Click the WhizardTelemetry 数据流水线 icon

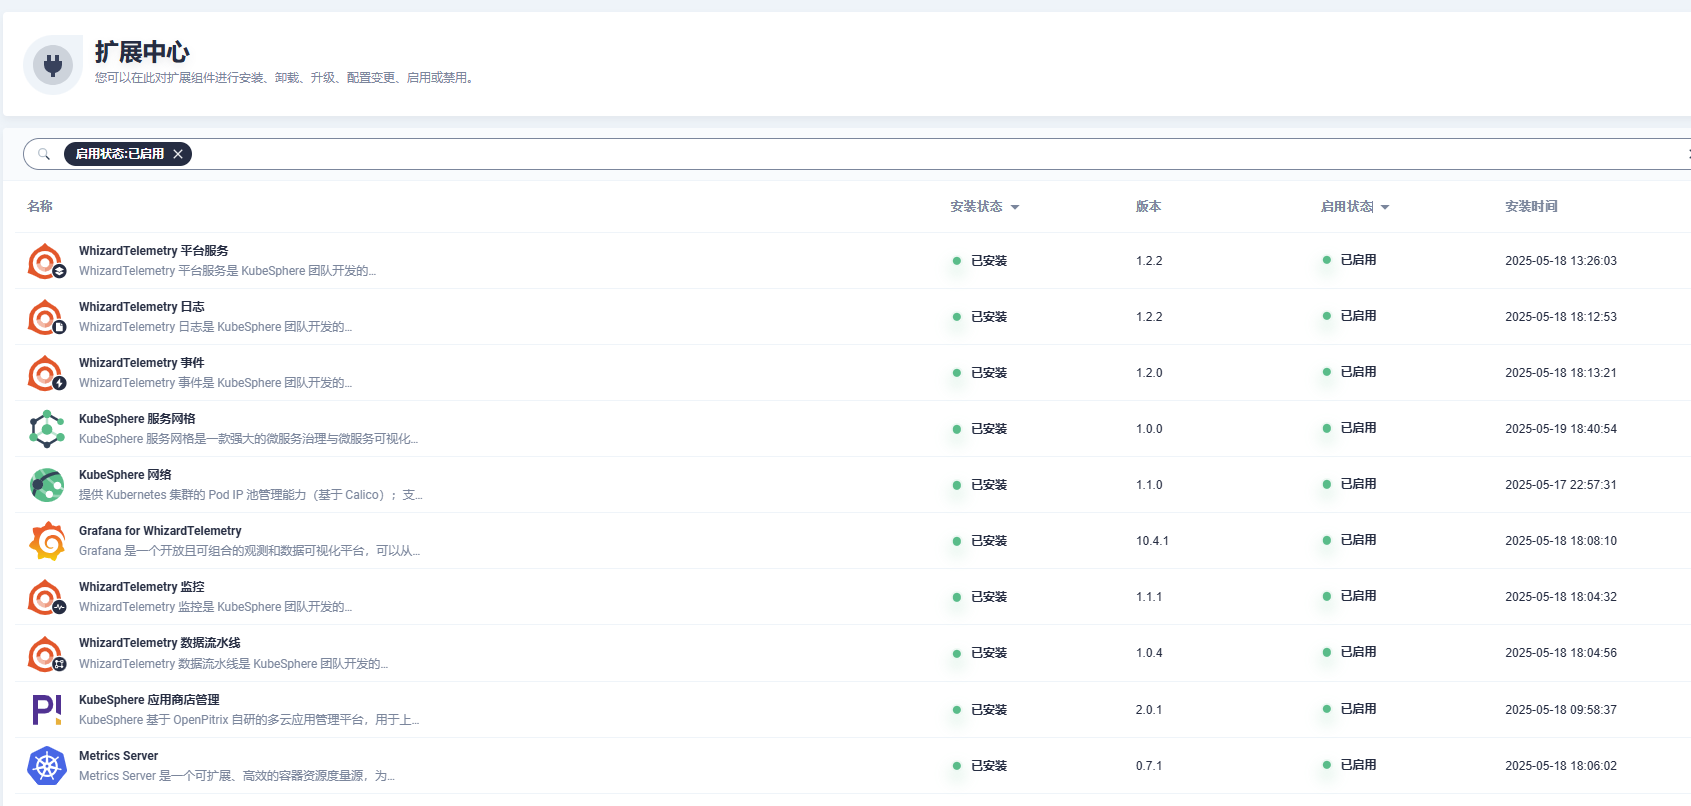click(x=47, y=653)
